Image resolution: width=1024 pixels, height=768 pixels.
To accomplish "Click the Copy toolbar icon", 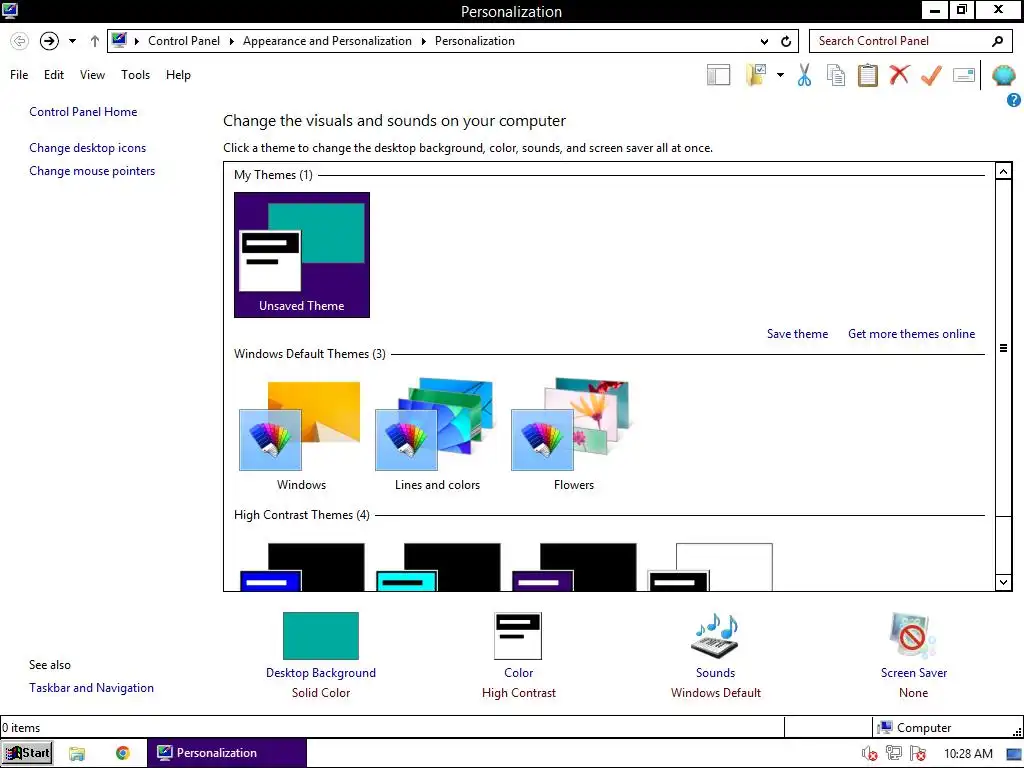I will click(x=836, y=75).
